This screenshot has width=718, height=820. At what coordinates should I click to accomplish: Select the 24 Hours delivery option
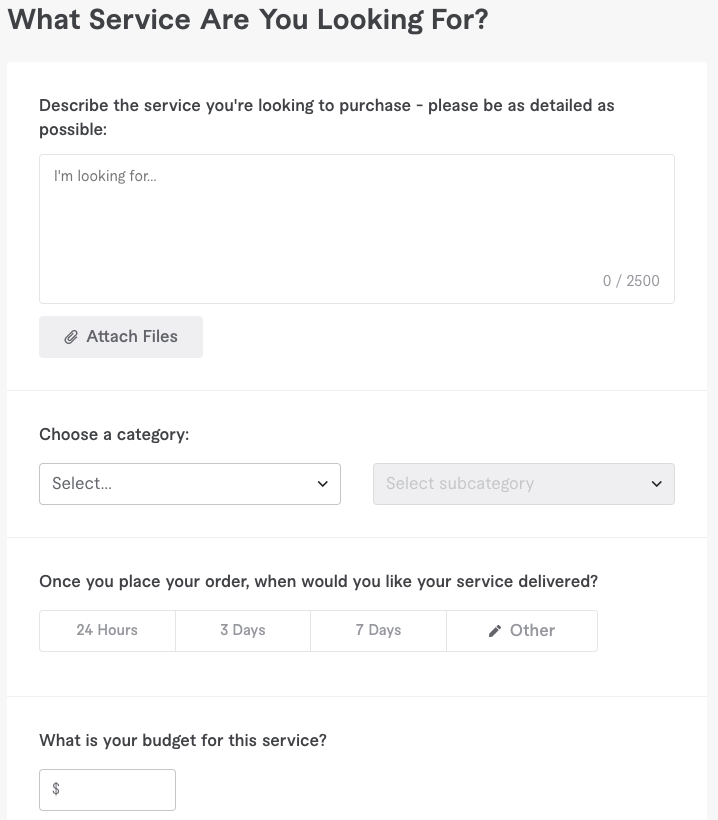(107, 630)
